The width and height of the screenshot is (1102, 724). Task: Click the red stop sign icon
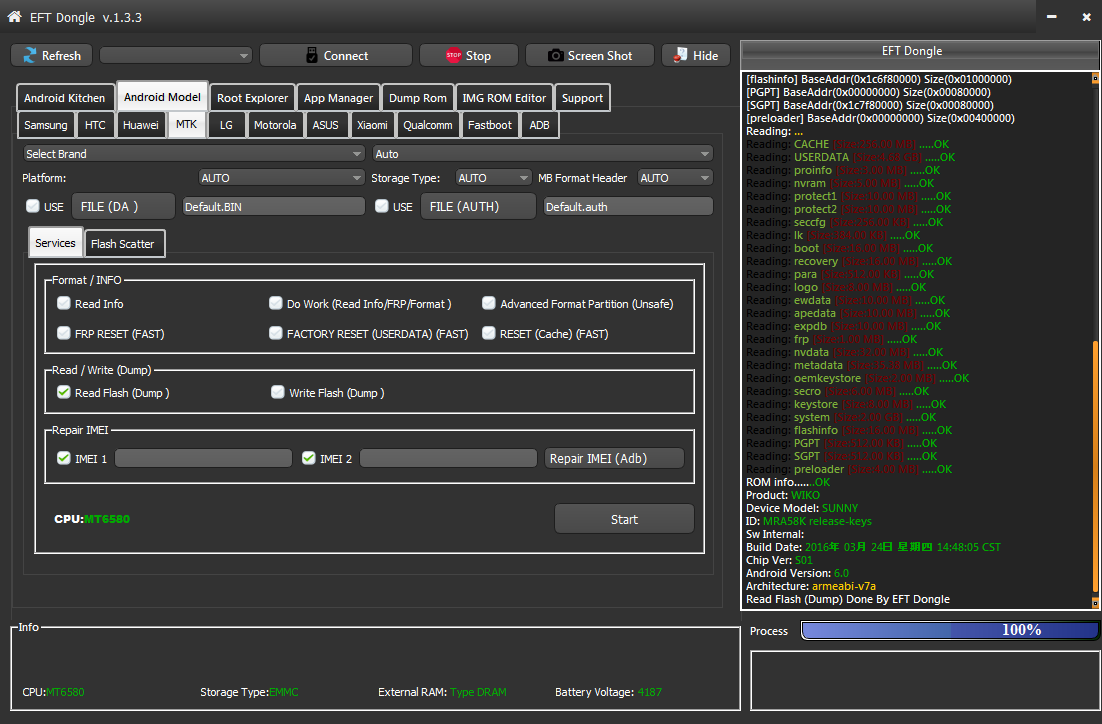coord(453,55)
